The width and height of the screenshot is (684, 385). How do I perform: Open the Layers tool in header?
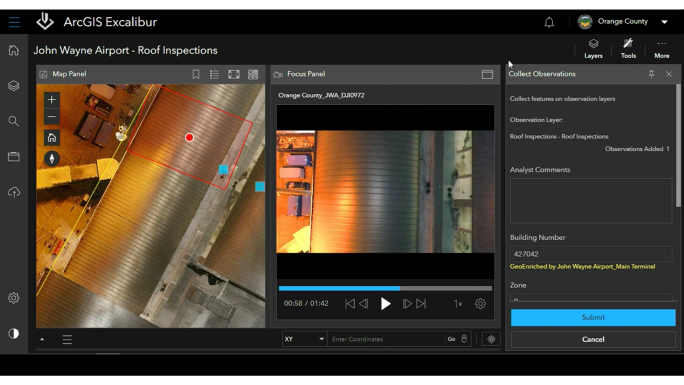click(x=593, y=48)
